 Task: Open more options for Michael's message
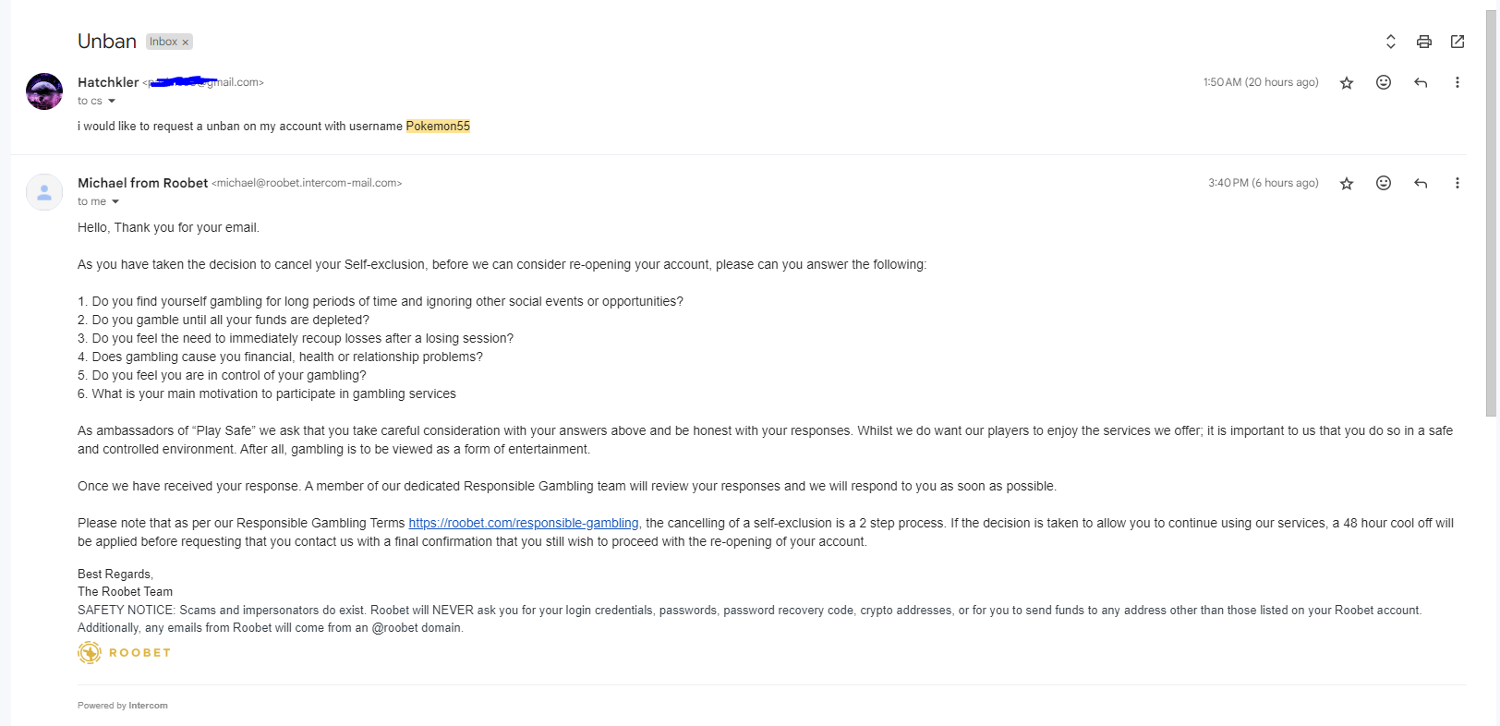click(1457, 183)
